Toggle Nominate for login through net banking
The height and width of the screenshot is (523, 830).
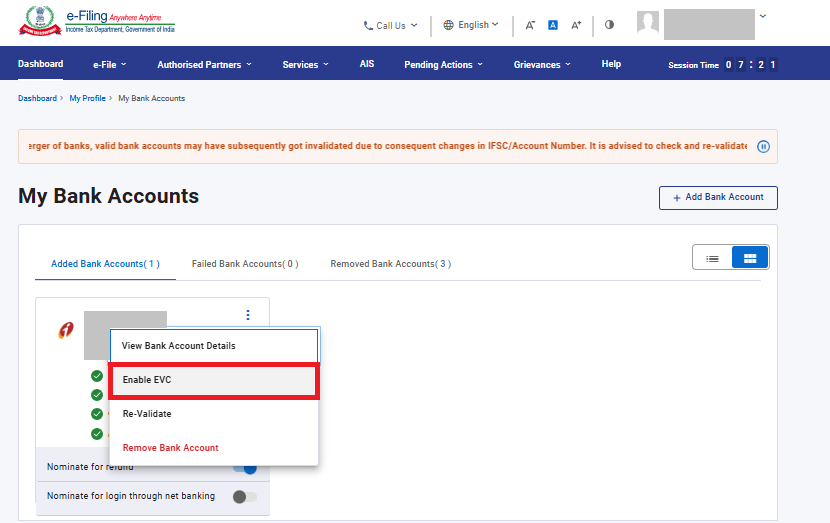[244, 496]
